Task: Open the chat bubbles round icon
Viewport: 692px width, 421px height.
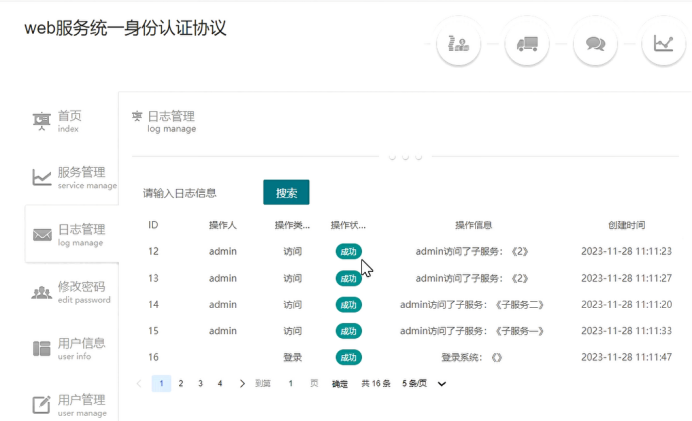Action: click(x=595, y=44)
